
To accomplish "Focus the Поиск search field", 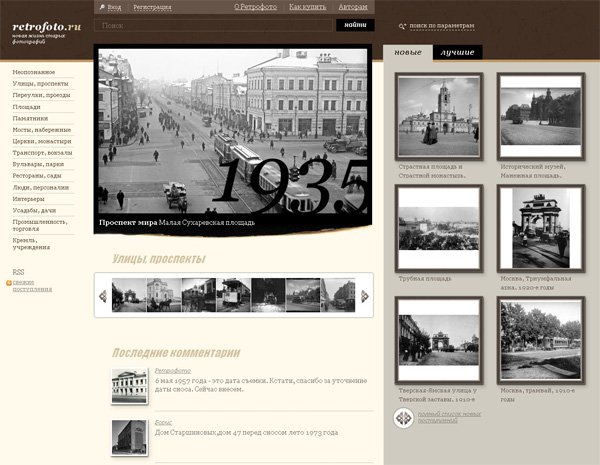I will click(x=213, y=26).
